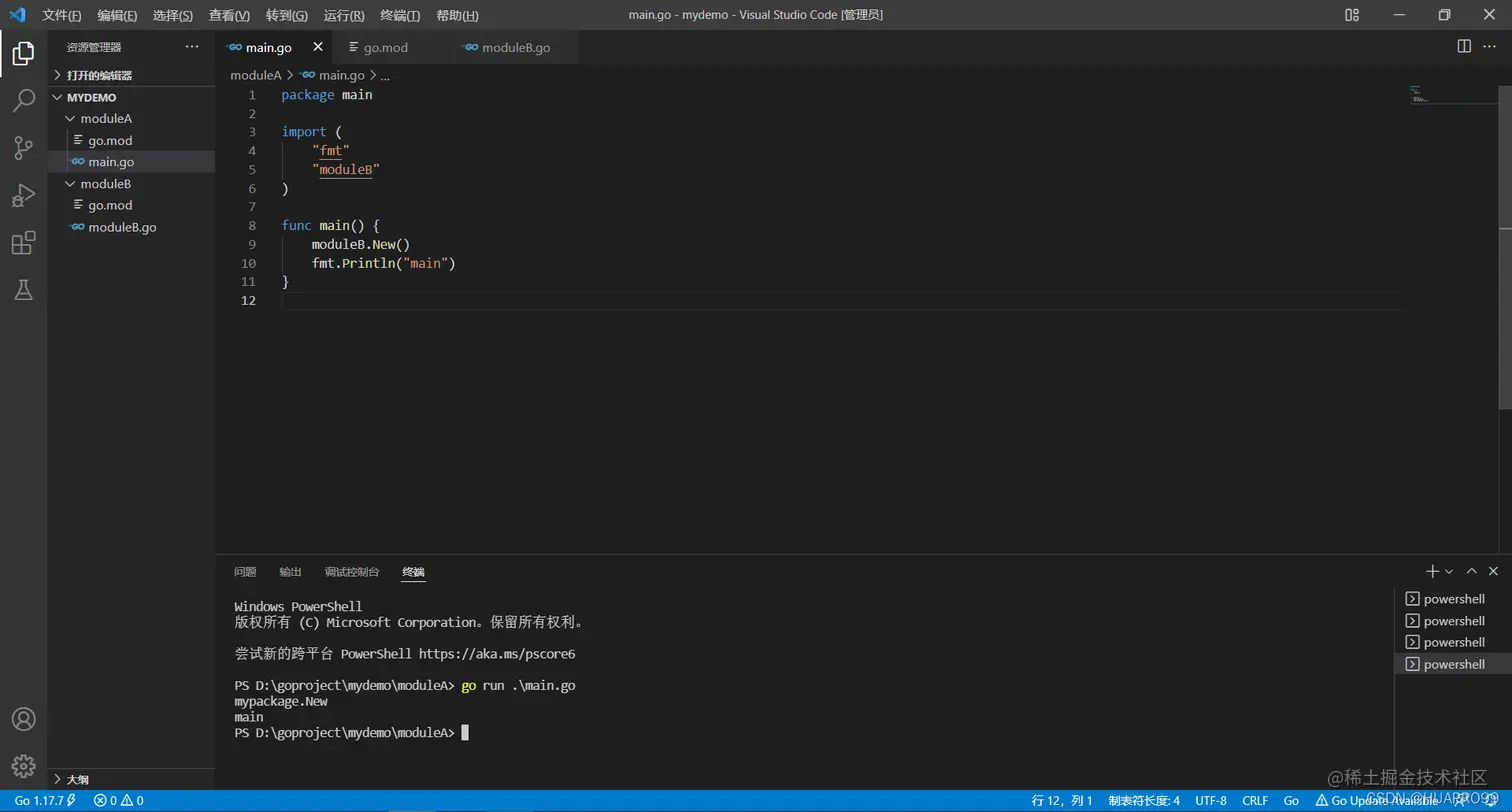This screenshot has height=812, width=1512.
Task: Click the Go language mode indicator
Action: [1291, 800]
